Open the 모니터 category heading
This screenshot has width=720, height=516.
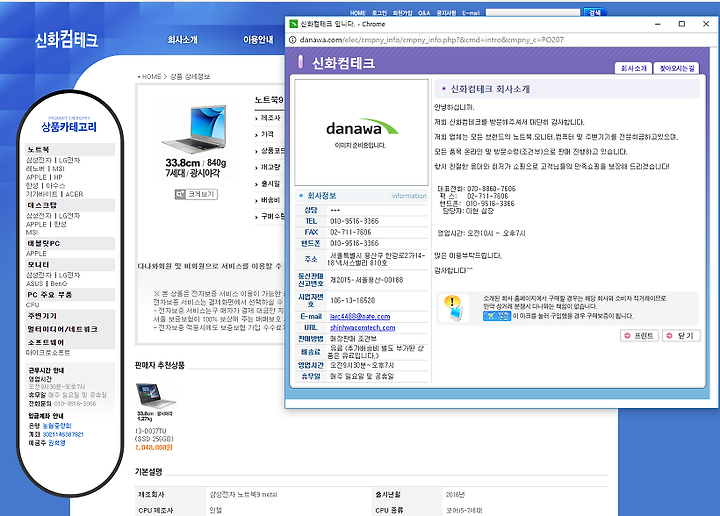pyautogui.click(x=38, y=265)
